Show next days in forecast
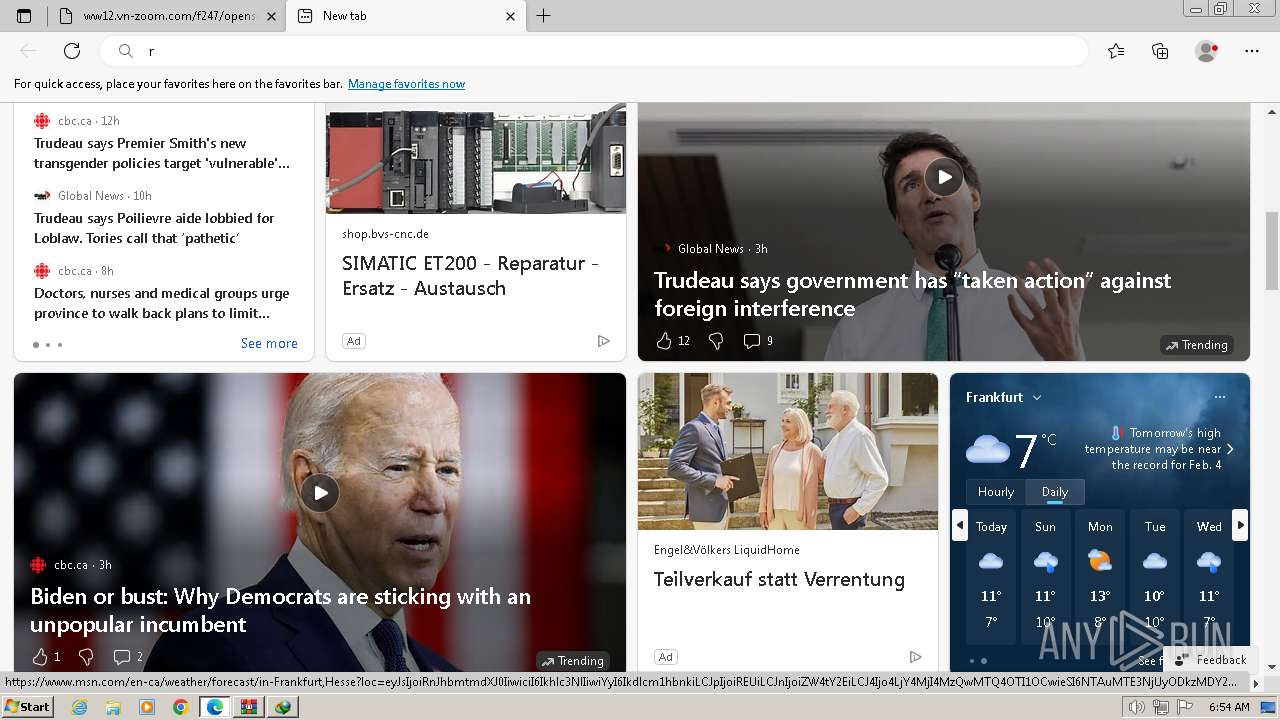Image resolution: width=1280 pixels, height=720 pixels. click(1240, 525)
